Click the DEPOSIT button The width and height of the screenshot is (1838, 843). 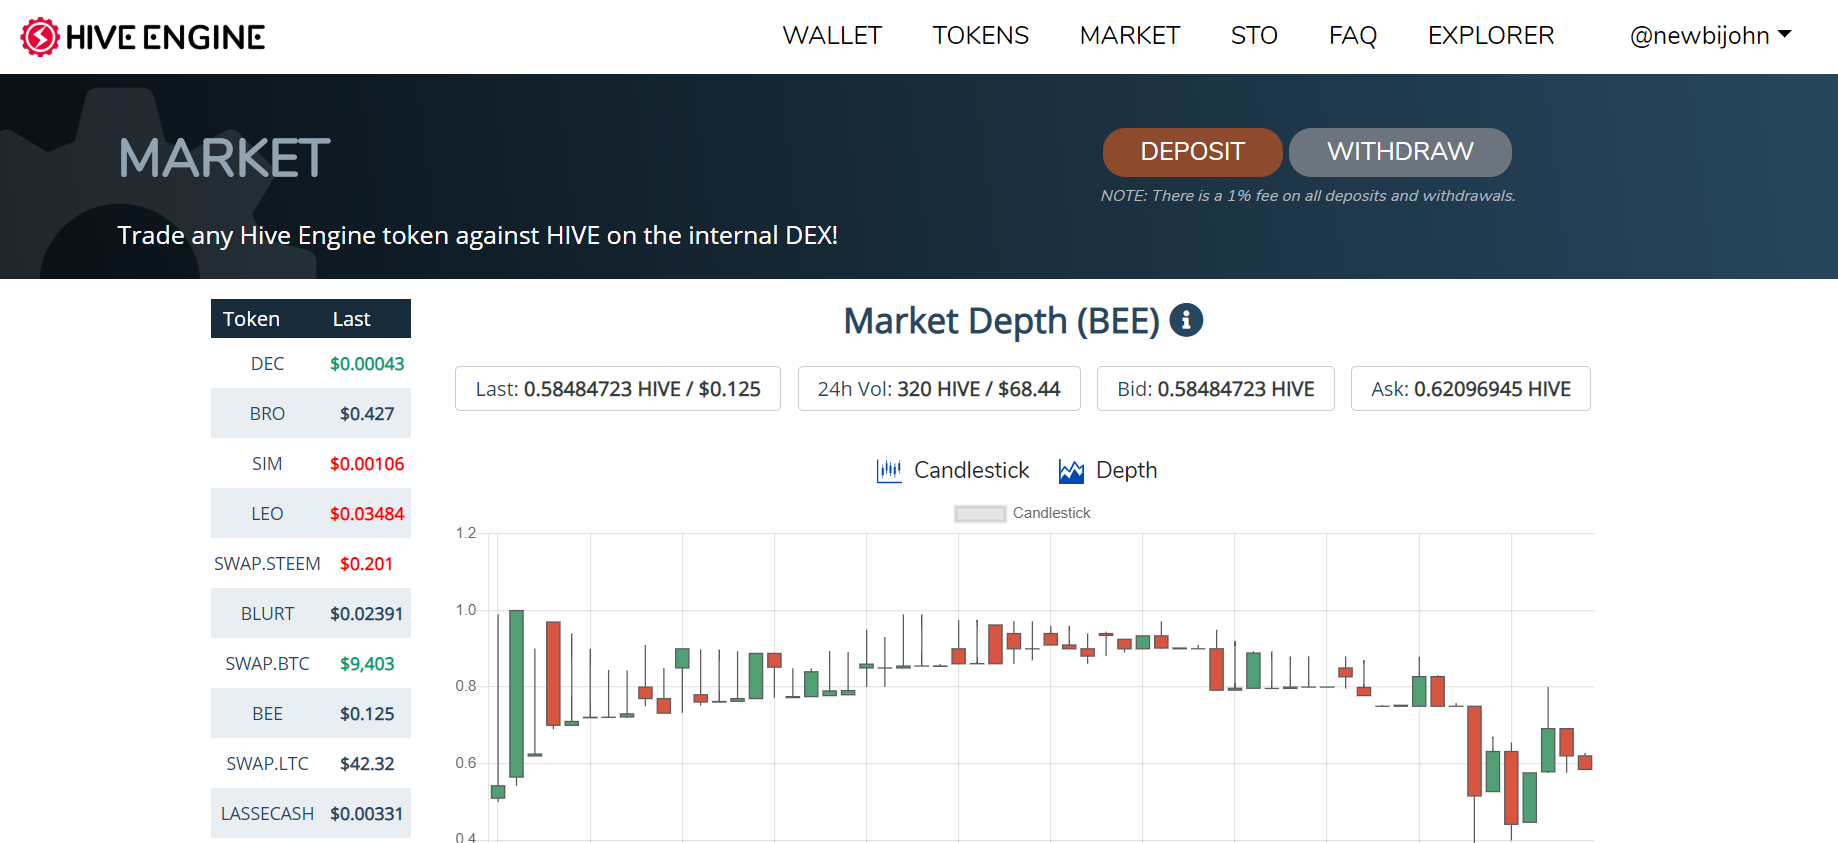1193,152
